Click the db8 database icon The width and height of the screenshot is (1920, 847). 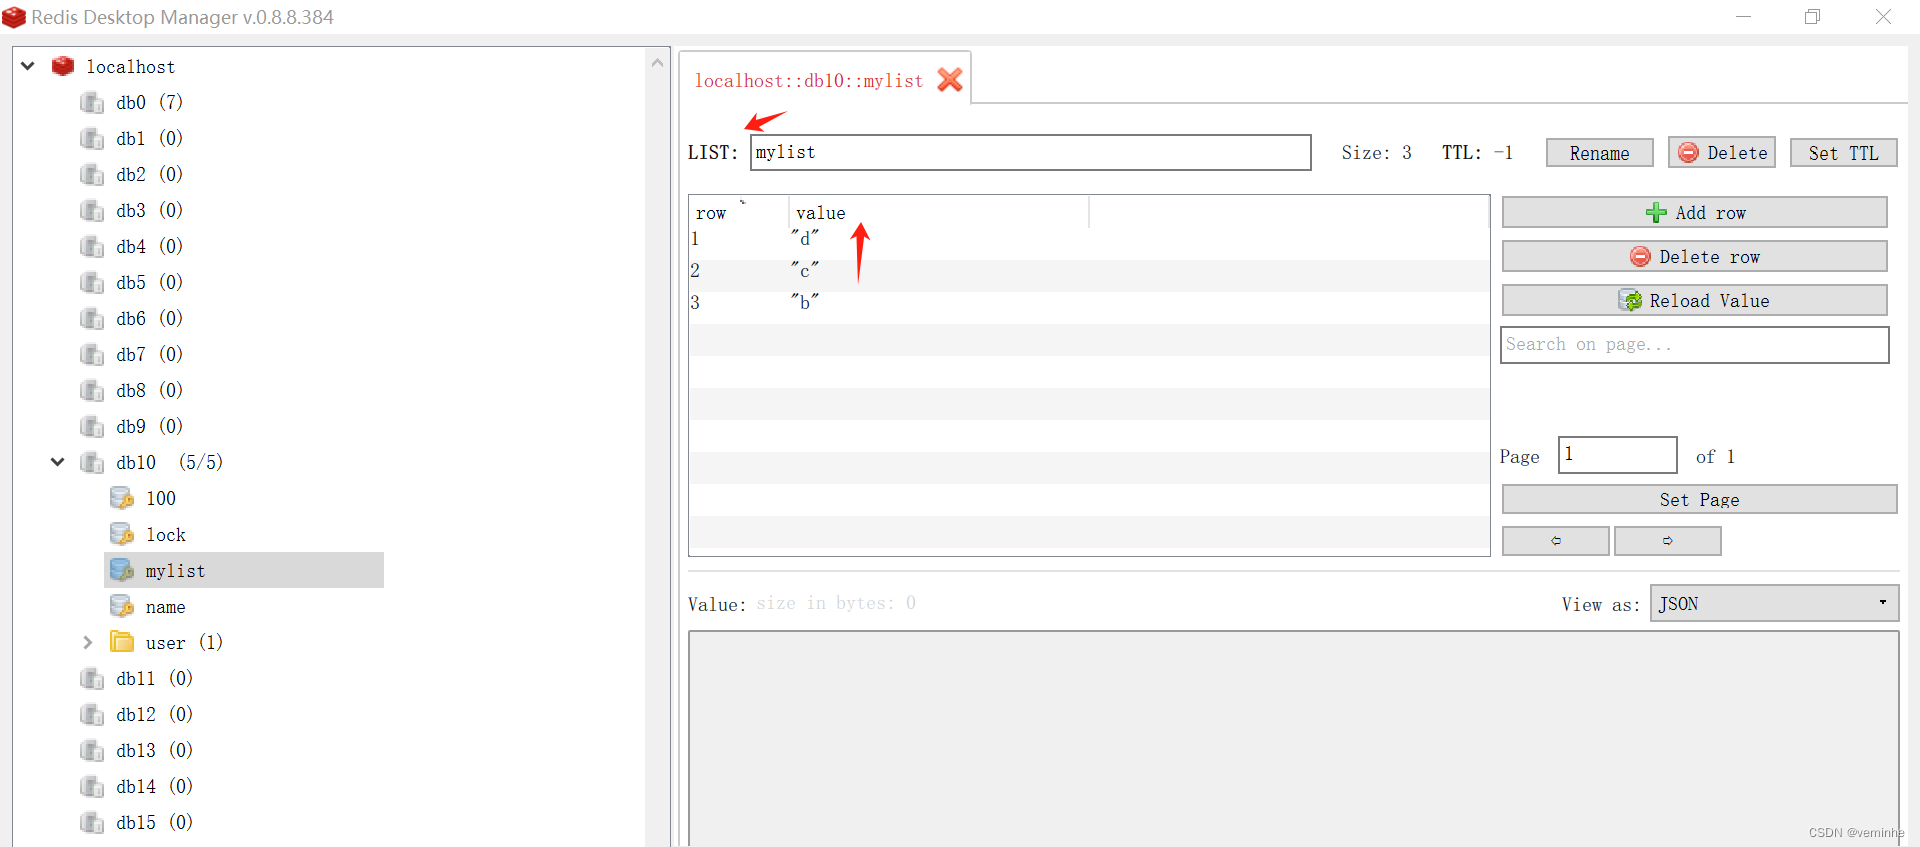click(92, 390)
